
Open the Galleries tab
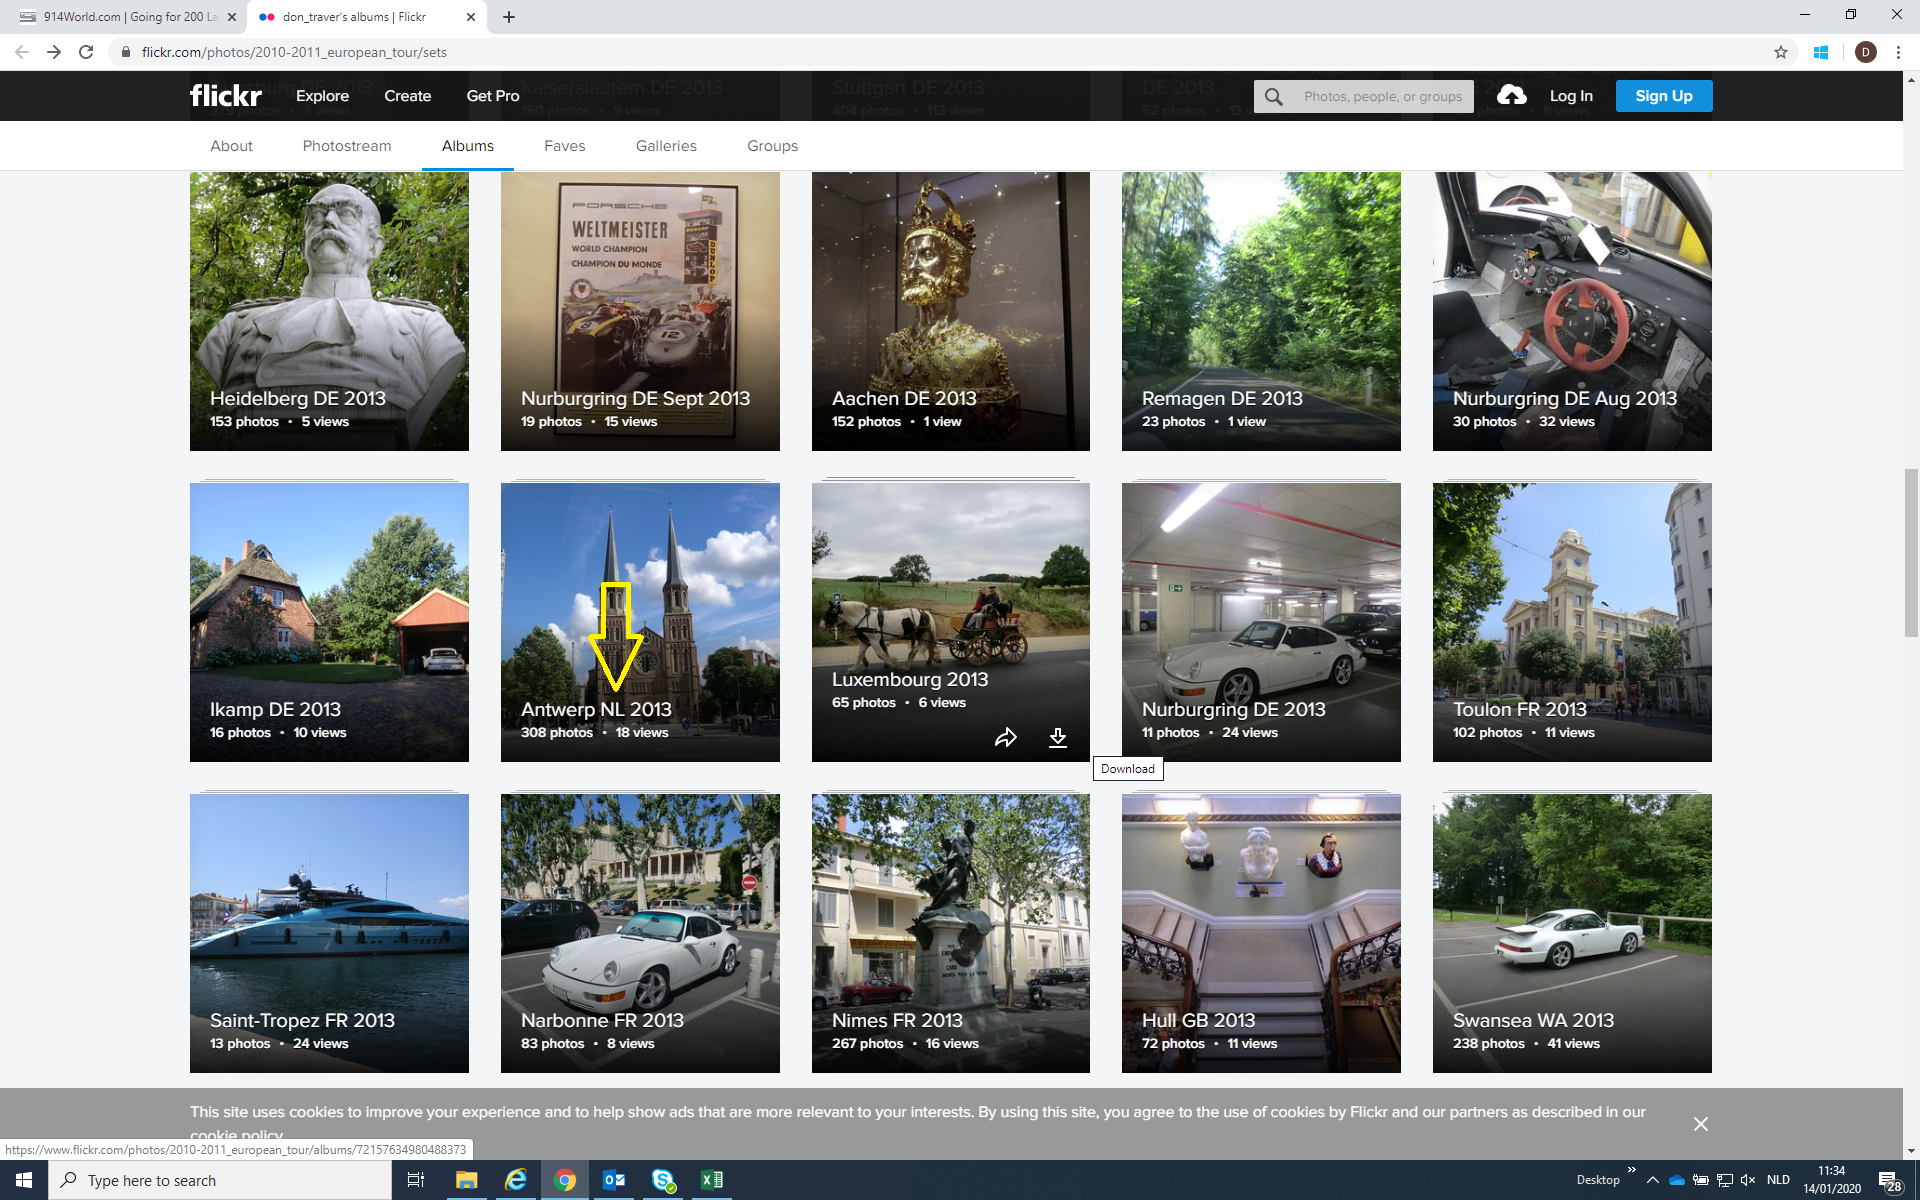coord(666,146)
